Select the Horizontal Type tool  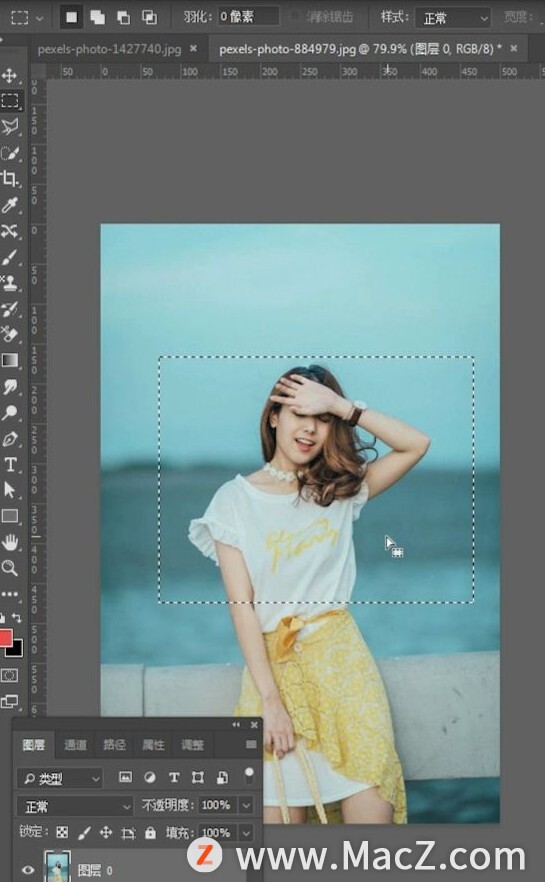click(10, 465)
